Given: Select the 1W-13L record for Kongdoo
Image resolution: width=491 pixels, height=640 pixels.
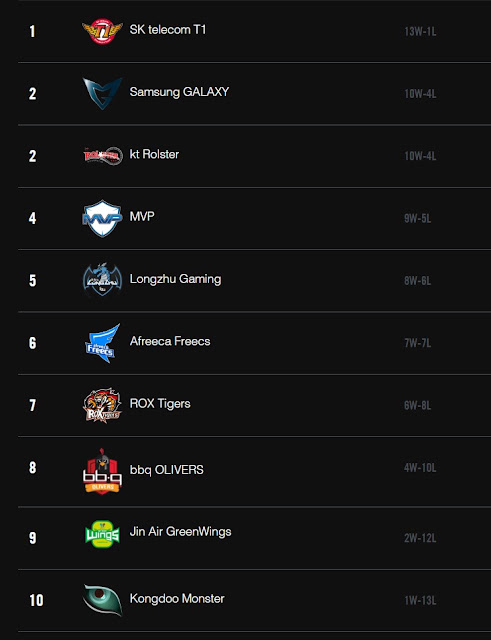Looking at the screenshot, I should pyautogui.click(x=420, y=600).
